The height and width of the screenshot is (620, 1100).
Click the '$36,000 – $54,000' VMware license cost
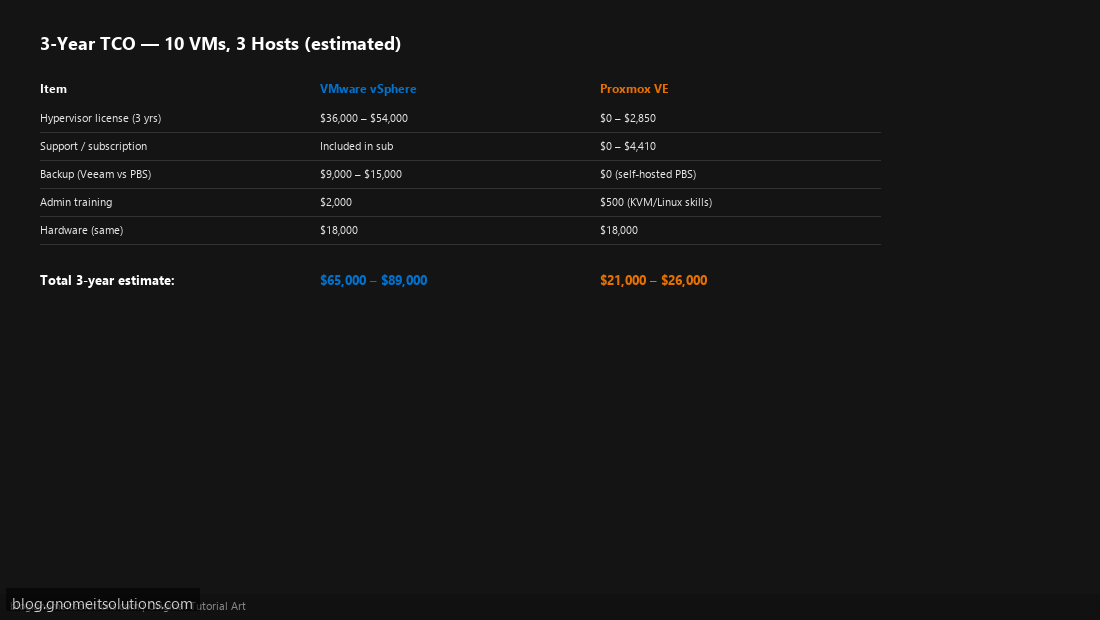[364, 119]
